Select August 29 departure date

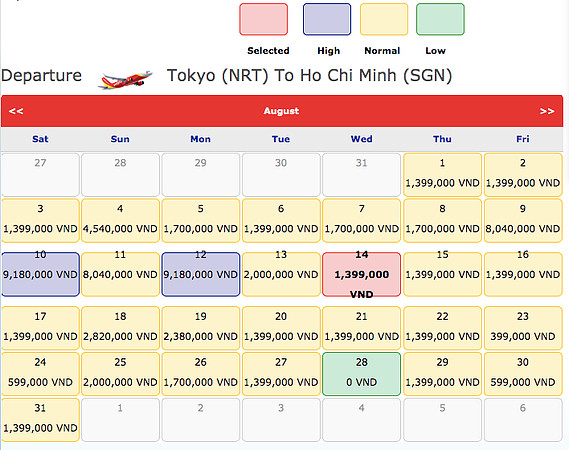tap(442, 374)
